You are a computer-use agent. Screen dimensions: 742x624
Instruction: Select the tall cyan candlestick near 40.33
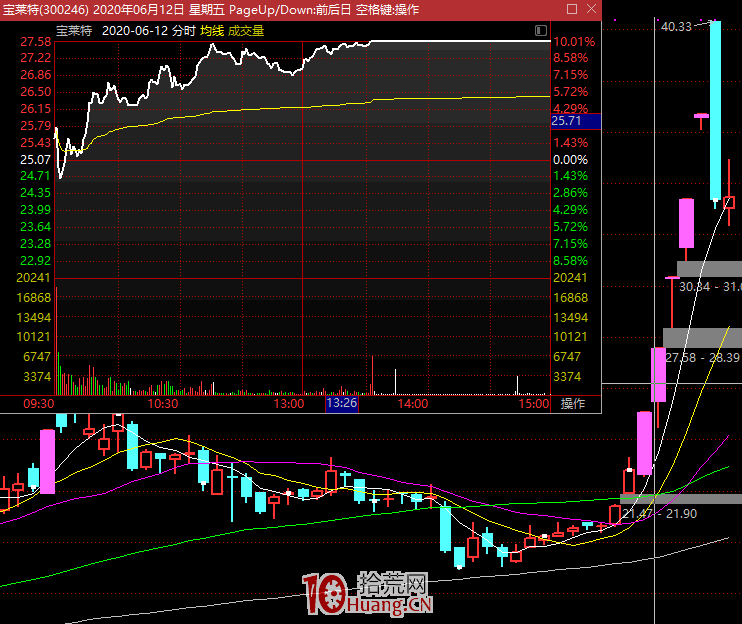pos(715,110)
